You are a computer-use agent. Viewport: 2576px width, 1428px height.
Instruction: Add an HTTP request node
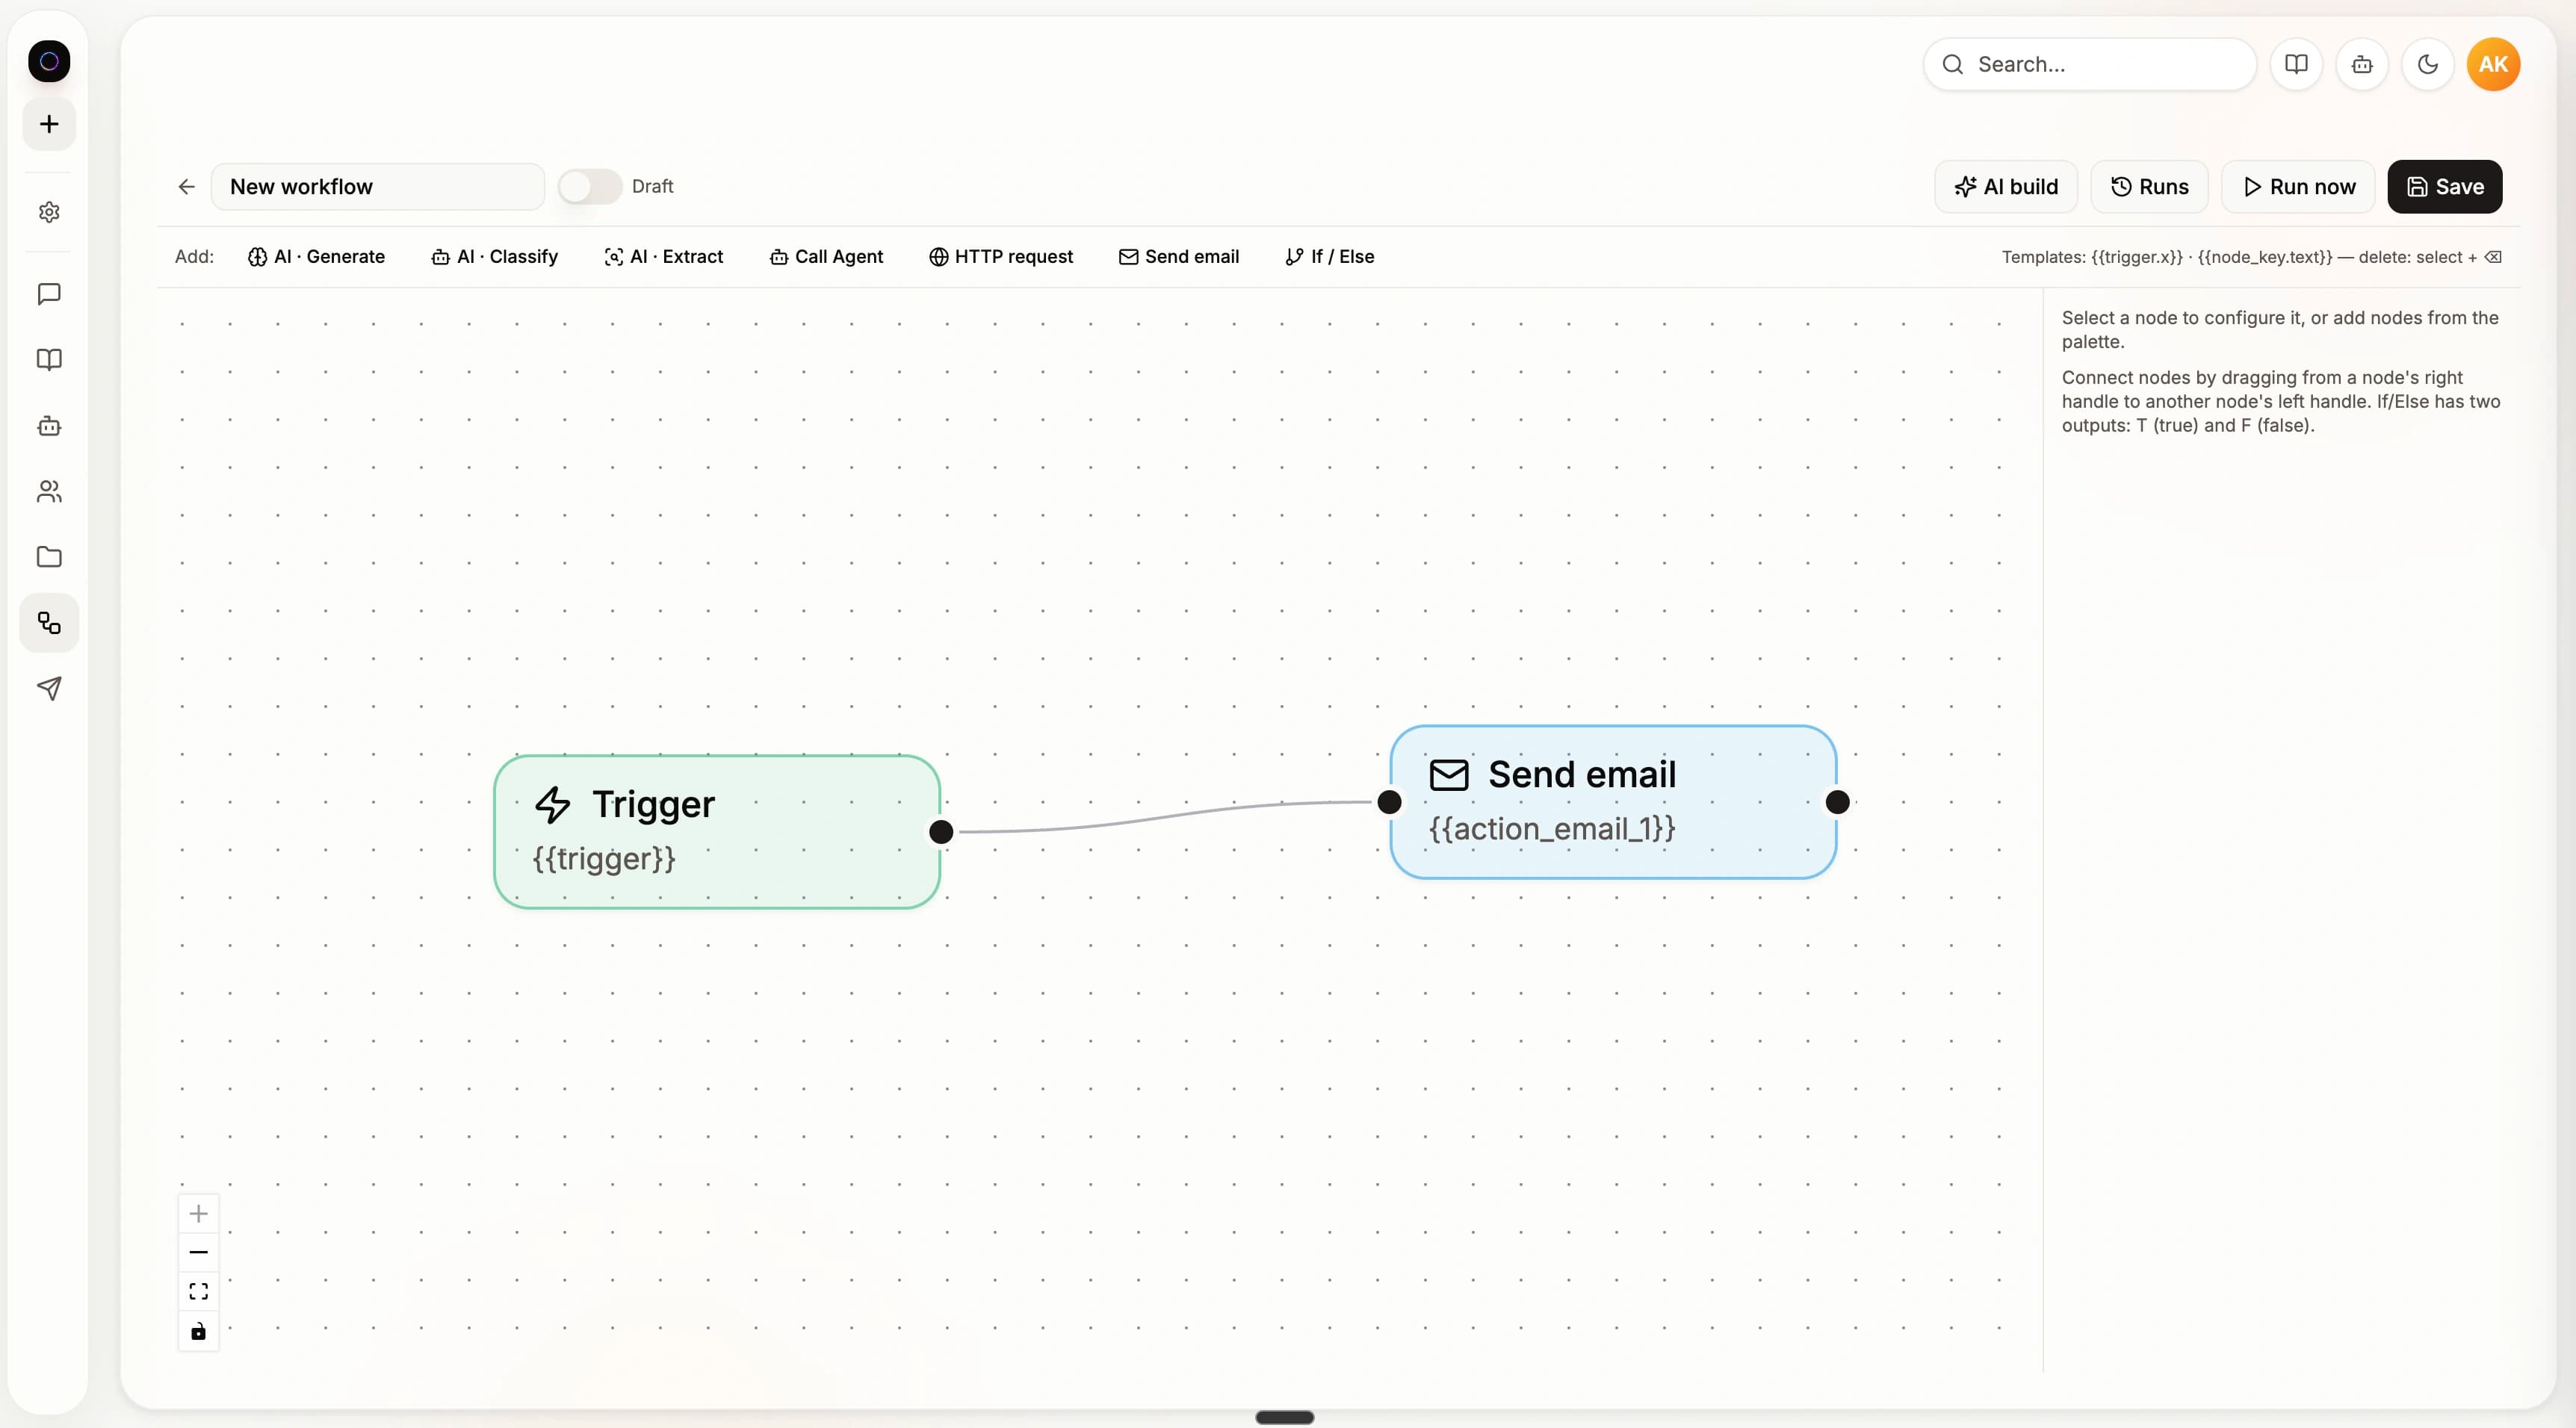[x=1001, y=257]
